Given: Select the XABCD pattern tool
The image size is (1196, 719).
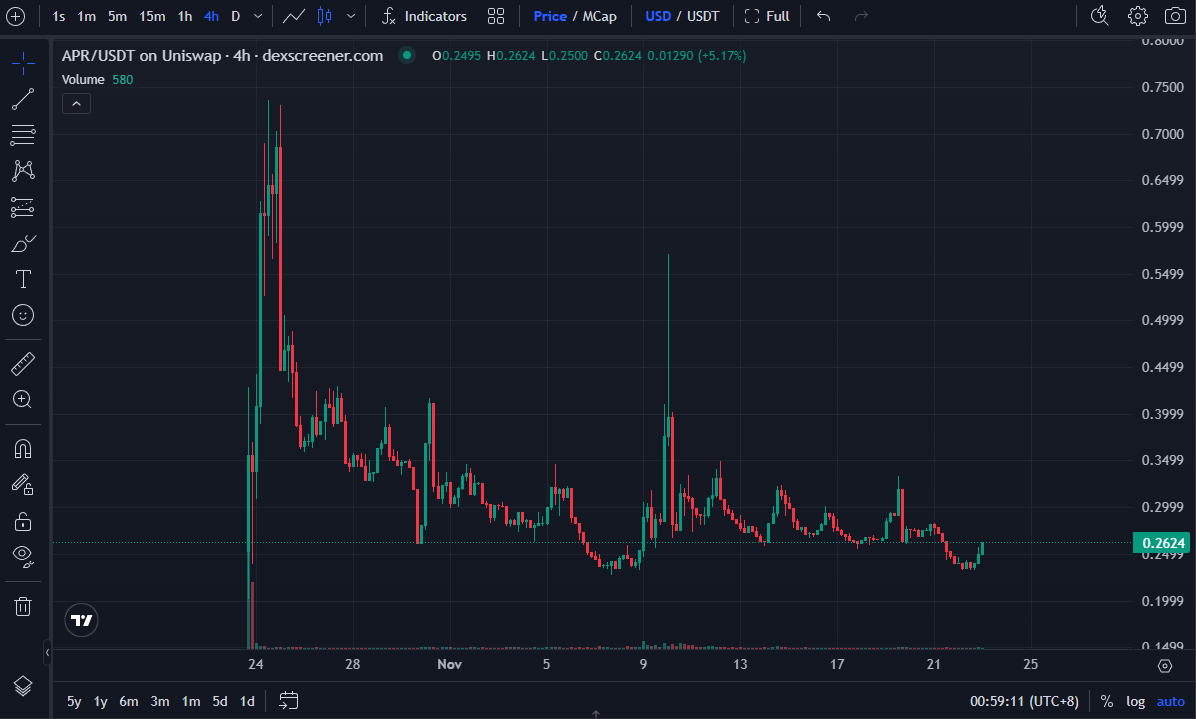Looking at the screenshot, I should click(22, 171).
